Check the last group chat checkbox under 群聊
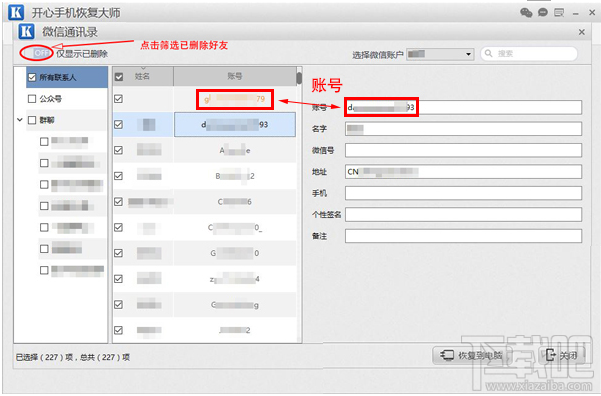Image resolution: width=601 pixels, height=396 pixels. (44, 270)
